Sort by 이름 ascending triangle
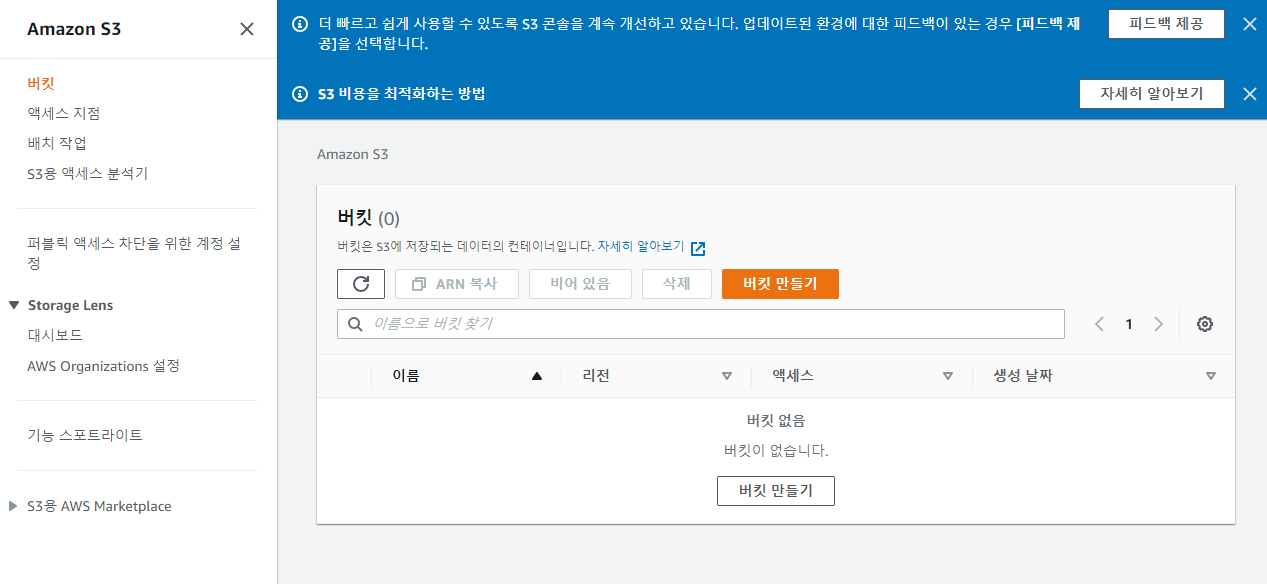 pos(537,376)
